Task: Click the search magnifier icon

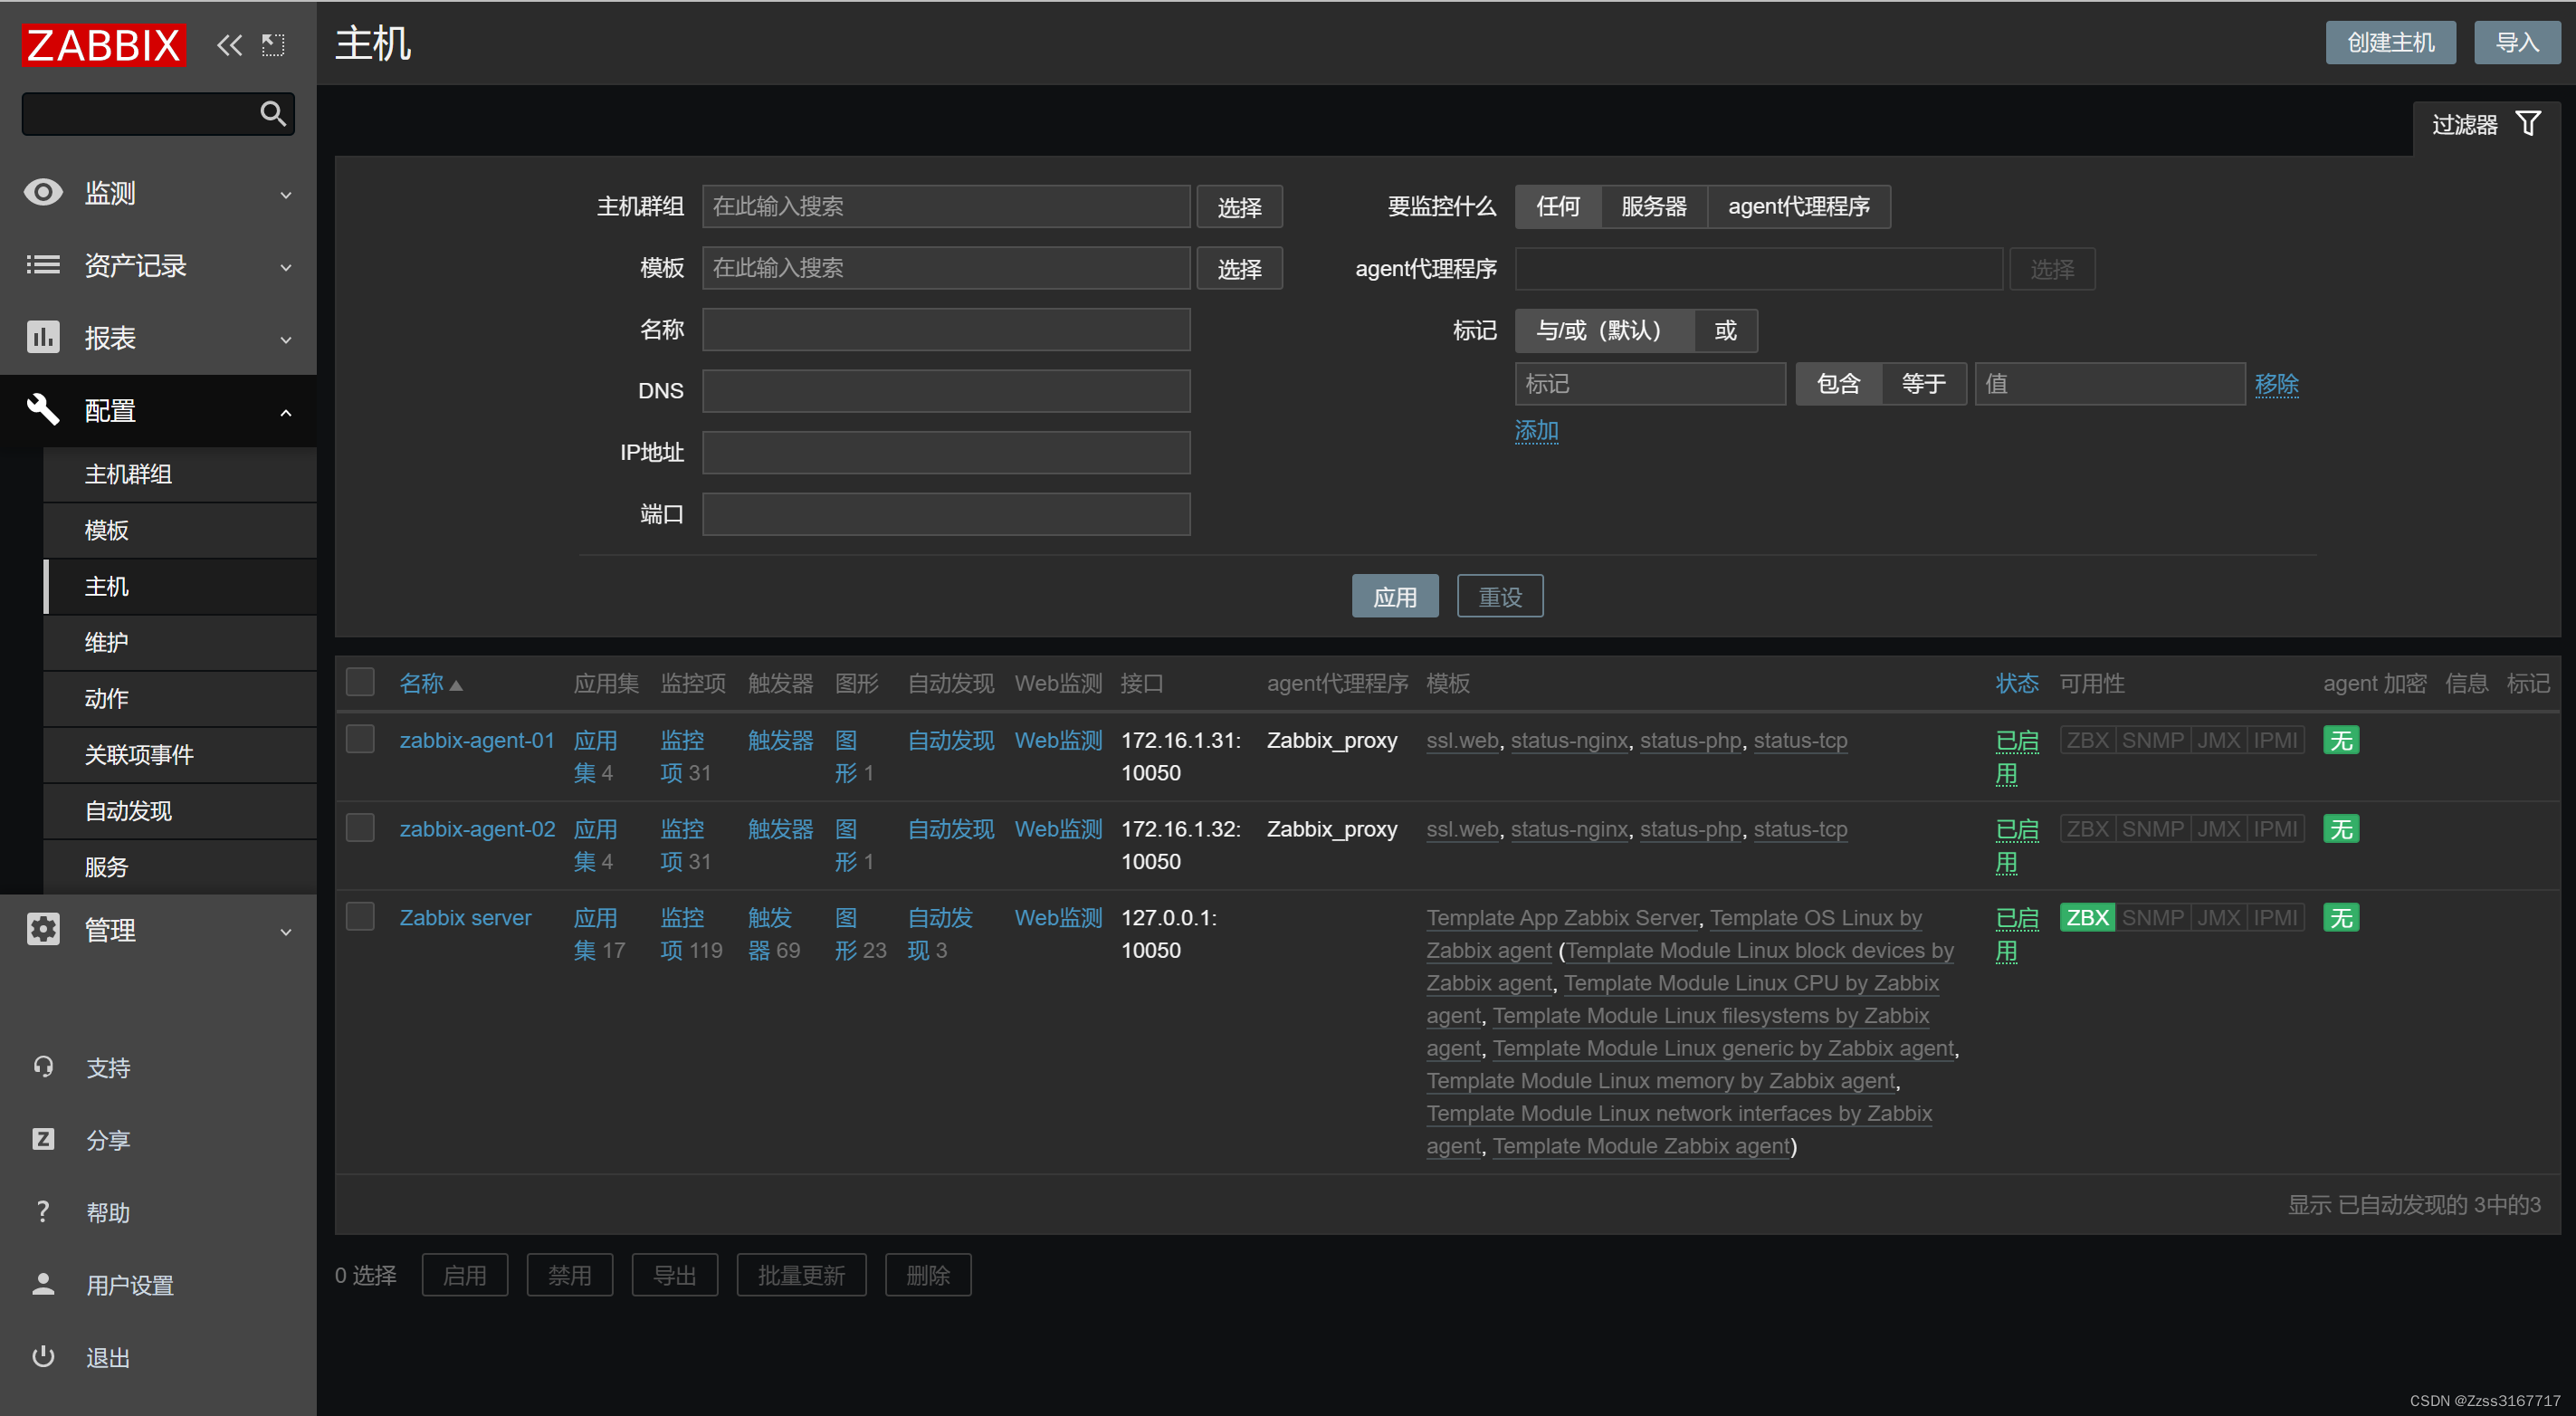Action: point(272,113)
